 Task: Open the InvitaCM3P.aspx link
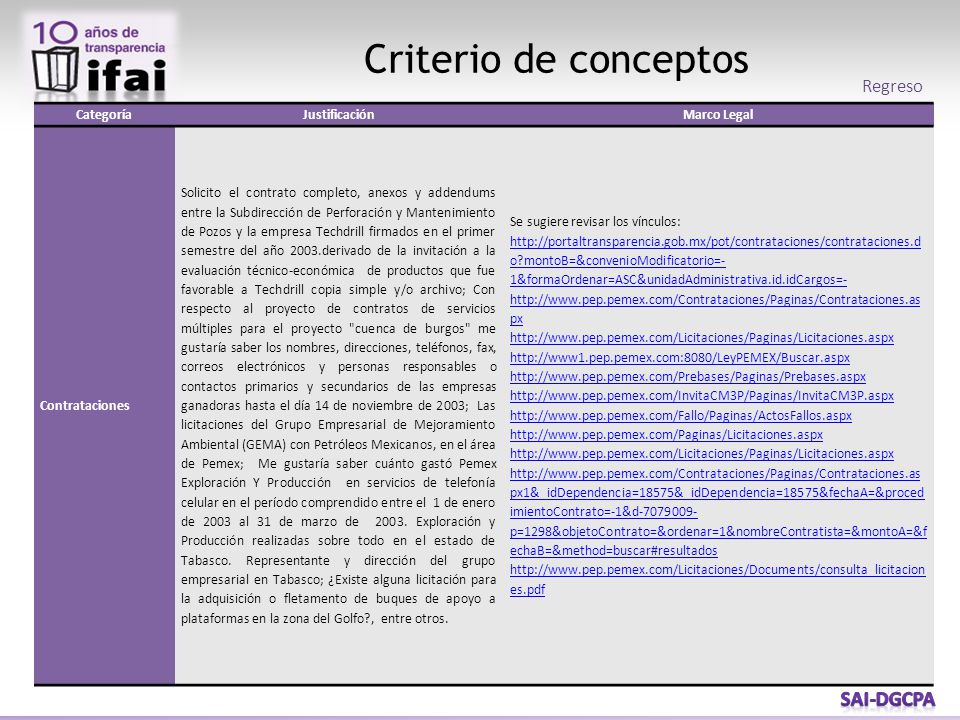[x=702, y=396]
